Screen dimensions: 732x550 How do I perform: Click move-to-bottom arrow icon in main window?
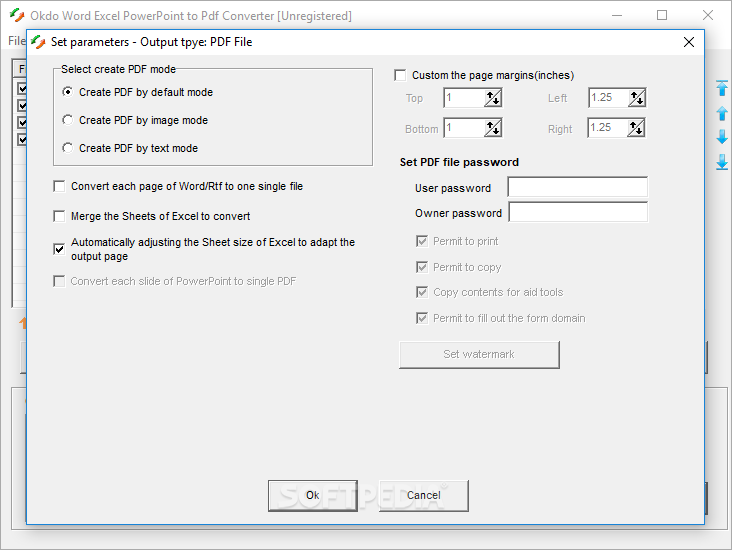(x=722, y=162)
